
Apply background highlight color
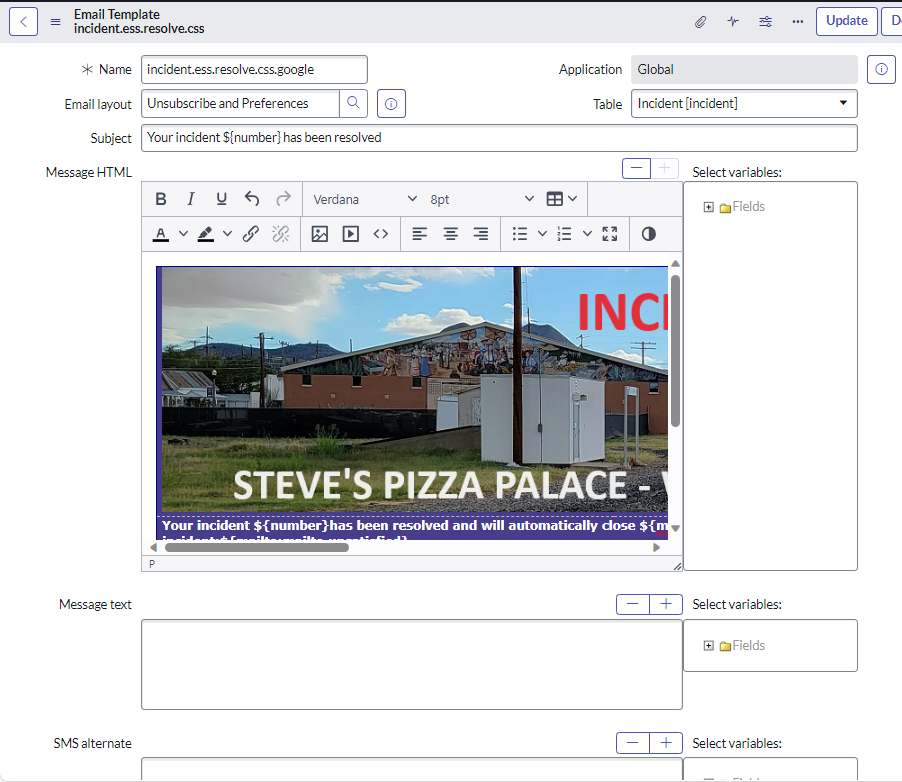click(x=205, y=234)
